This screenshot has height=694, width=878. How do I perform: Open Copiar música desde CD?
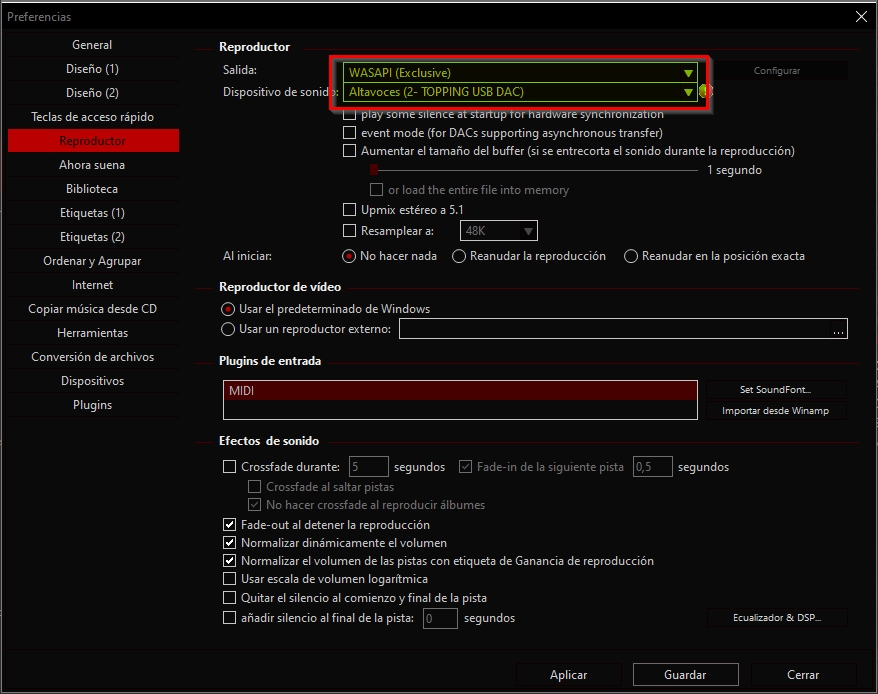(92, 309)
